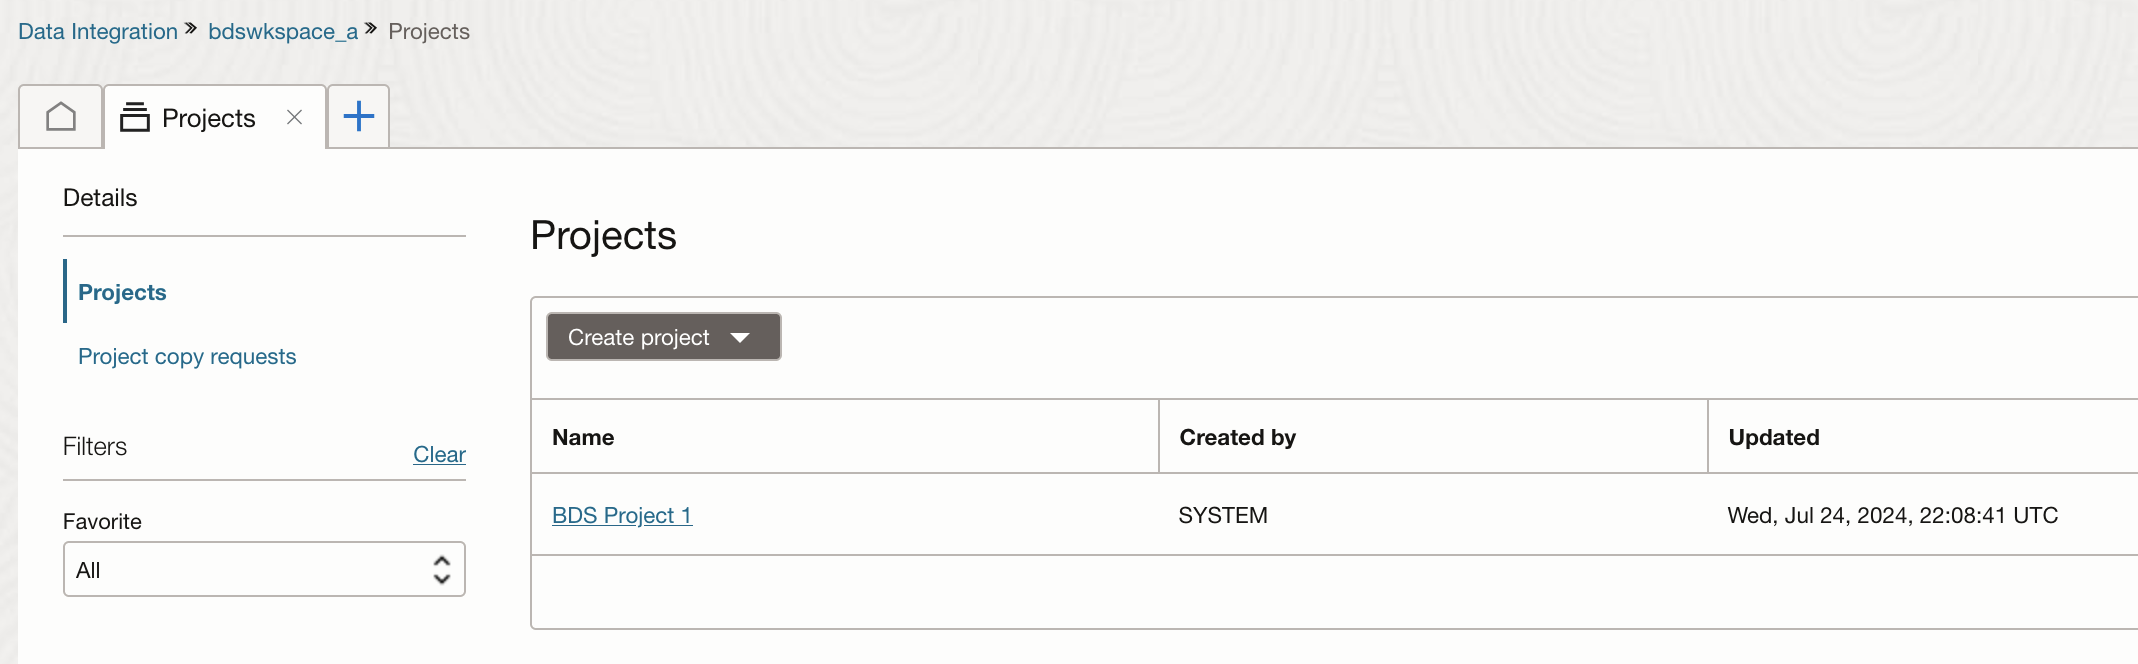Click the Projects tab stack icon
The width and height of the screenshot is (2138, 664).
click(135, 117)
